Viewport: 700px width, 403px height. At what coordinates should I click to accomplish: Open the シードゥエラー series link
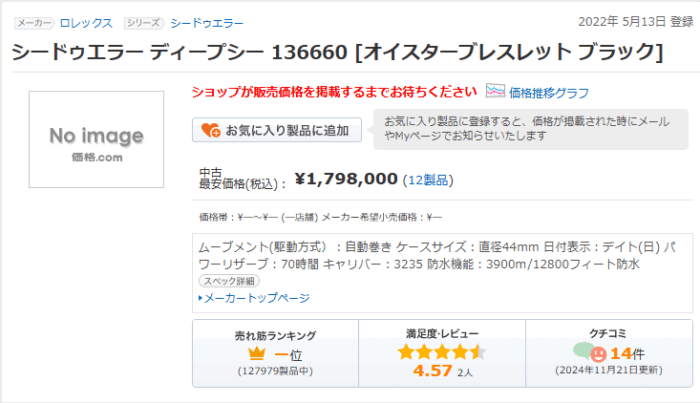click(x=207, y=22)
